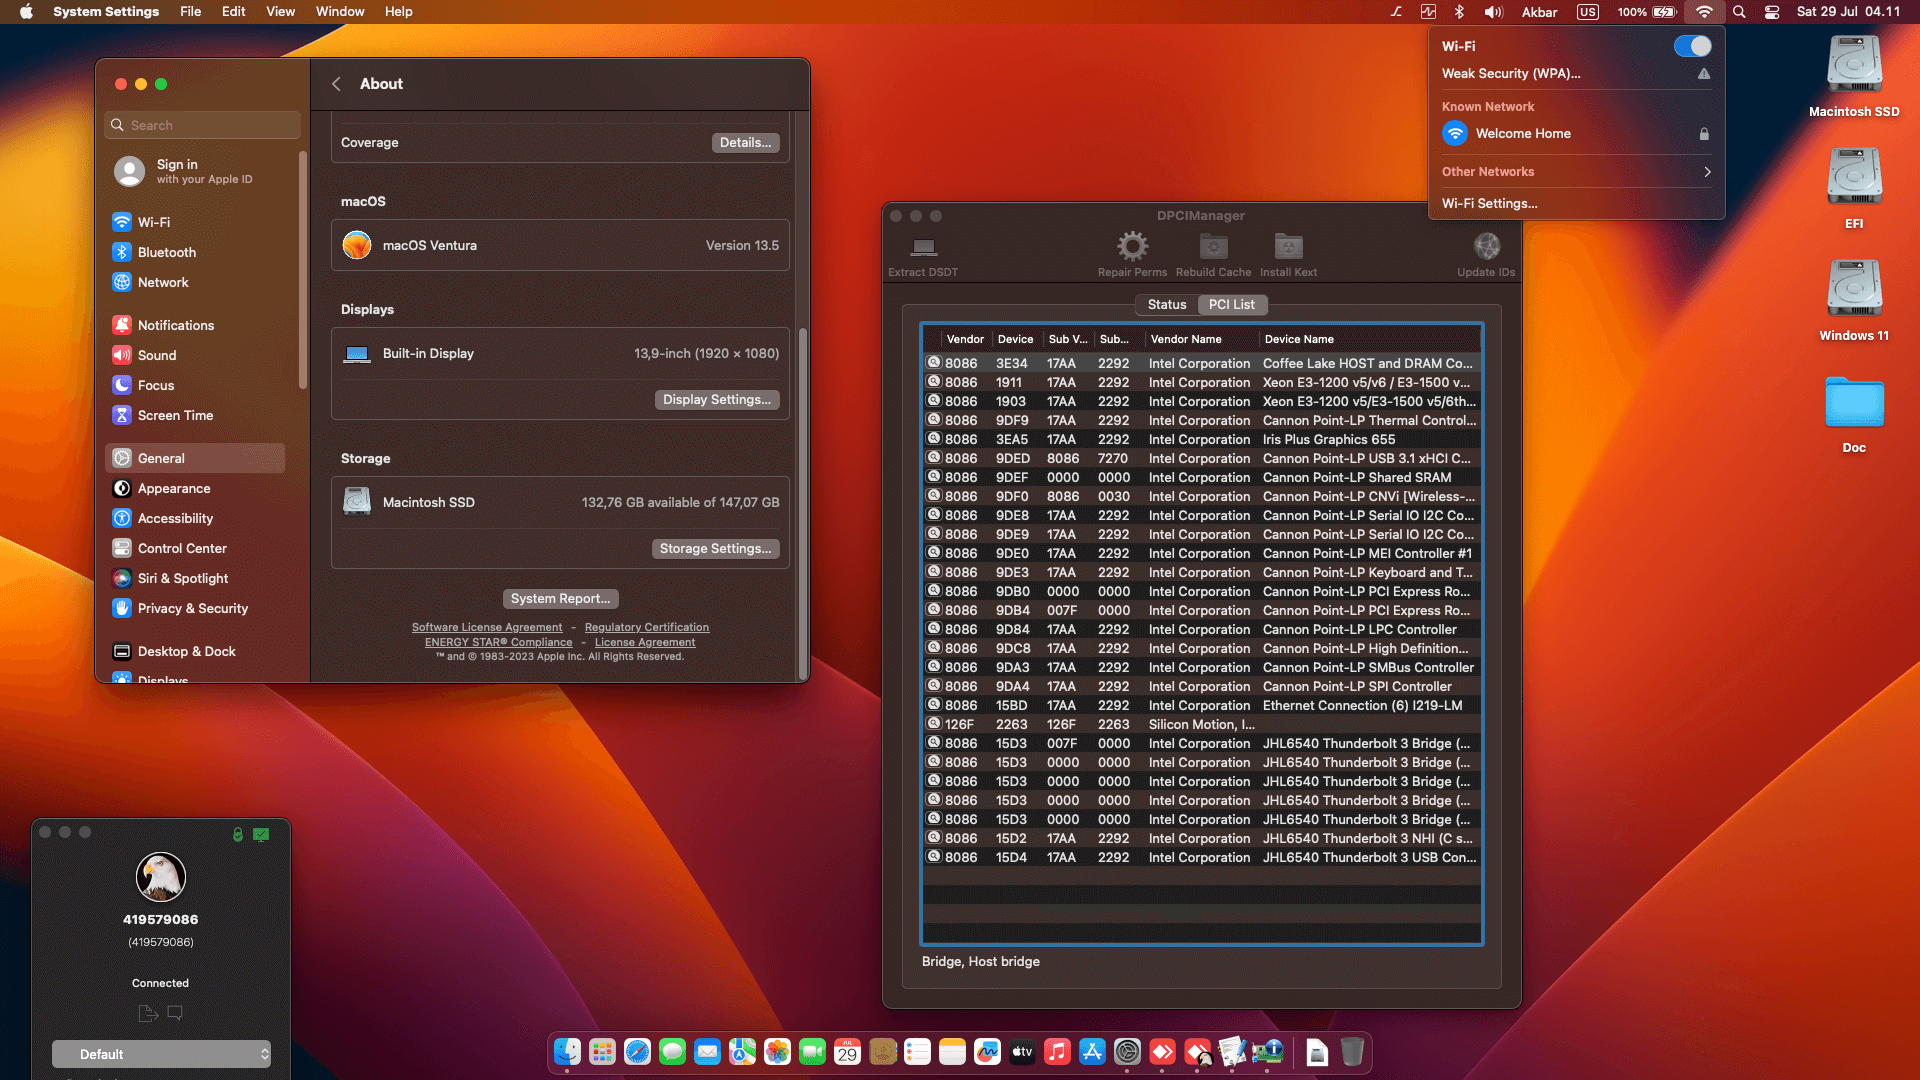Open the Trash from the Dock
The width and height of the screenshot is (1920, 1080).
(1352, 1052)
